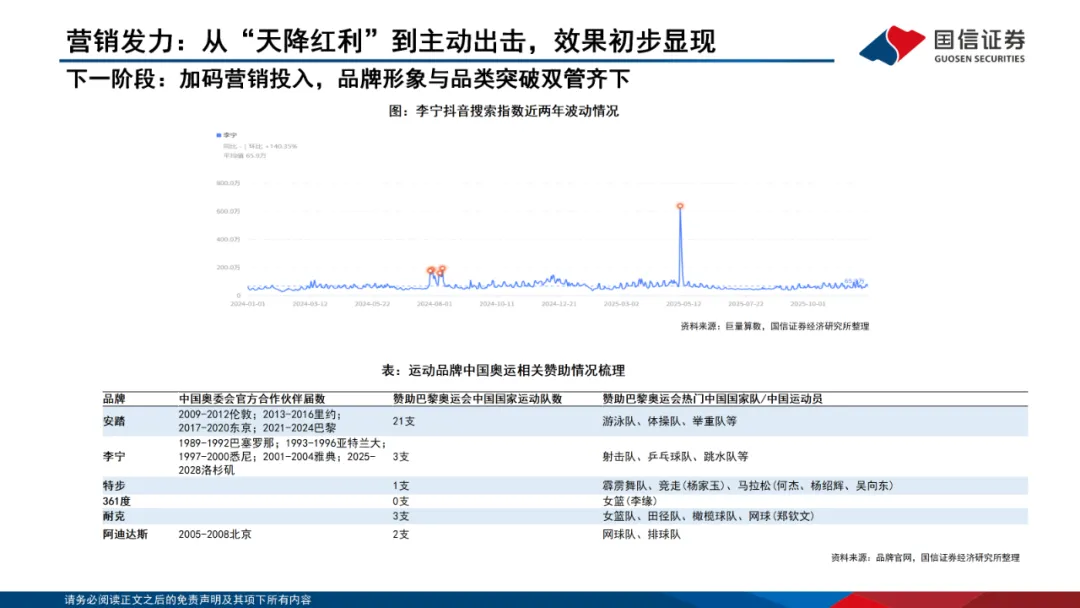Click the 200.0万 y-axis label

click(x=228, y=267)
